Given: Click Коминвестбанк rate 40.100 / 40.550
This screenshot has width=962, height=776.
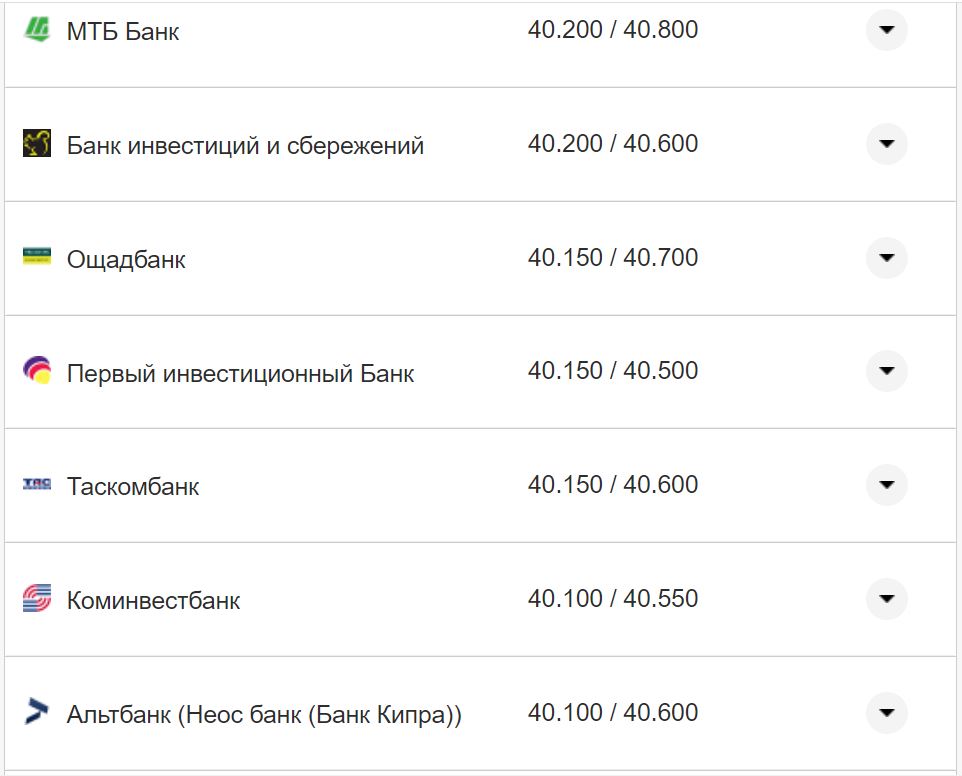Looking at the screenshot, I should [613, 599].
